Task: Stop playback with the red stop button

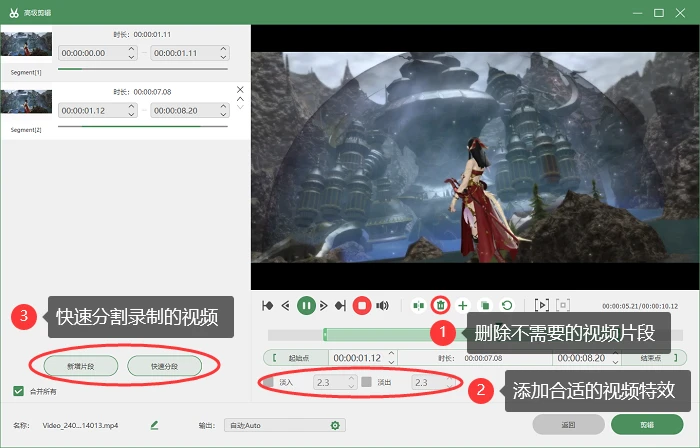Action: click(362, 306)
